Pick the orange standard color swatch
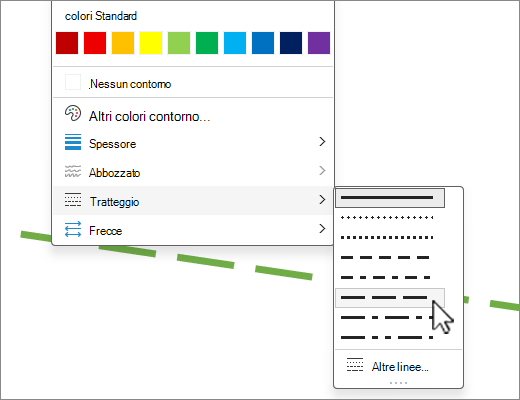This screenshot has width=520, height=400. tap(123, 43)
